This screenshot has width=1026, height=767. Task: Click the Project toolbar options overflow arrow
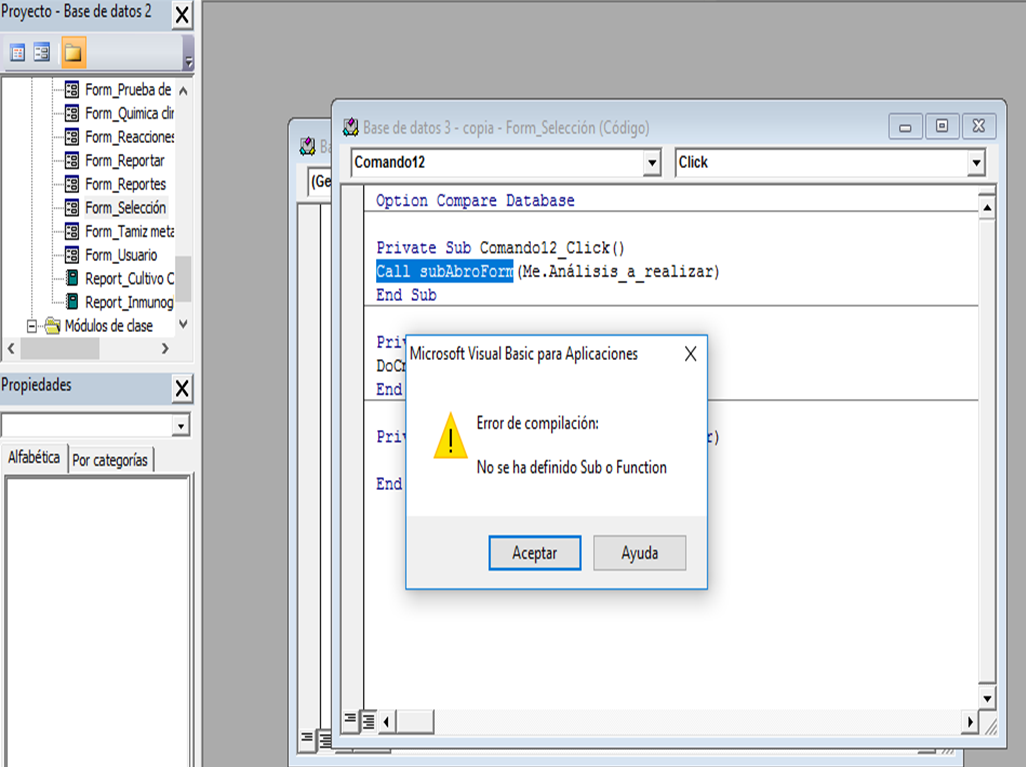(188, 62)
